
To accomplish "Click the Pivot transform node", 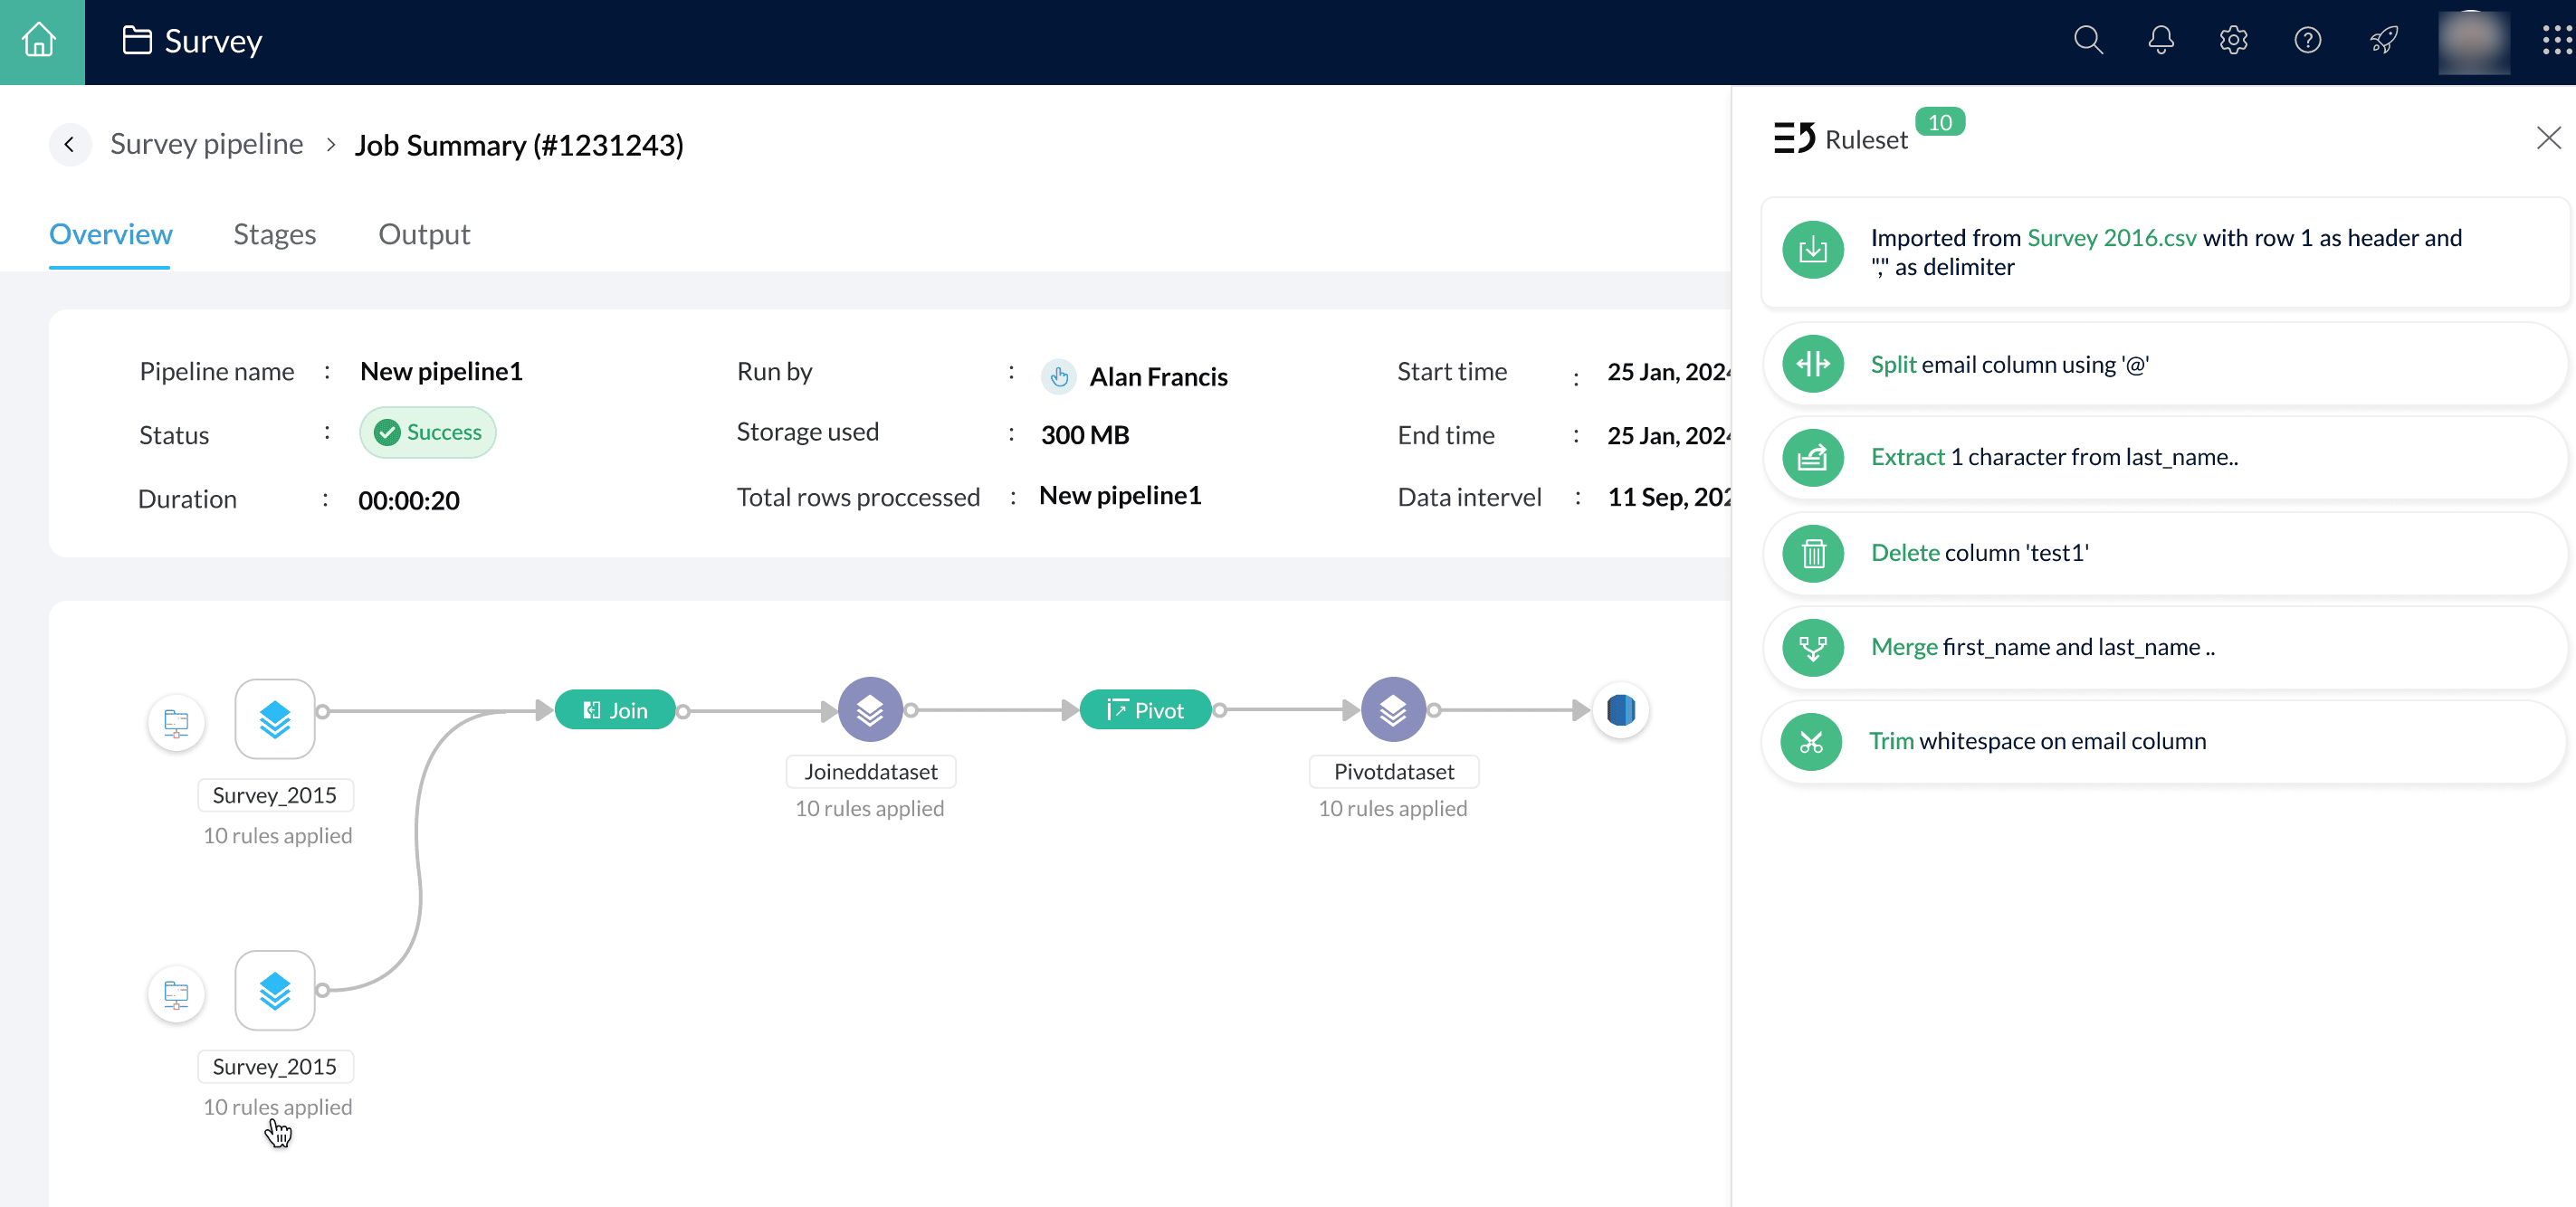I will click(x=1145, y=710).
